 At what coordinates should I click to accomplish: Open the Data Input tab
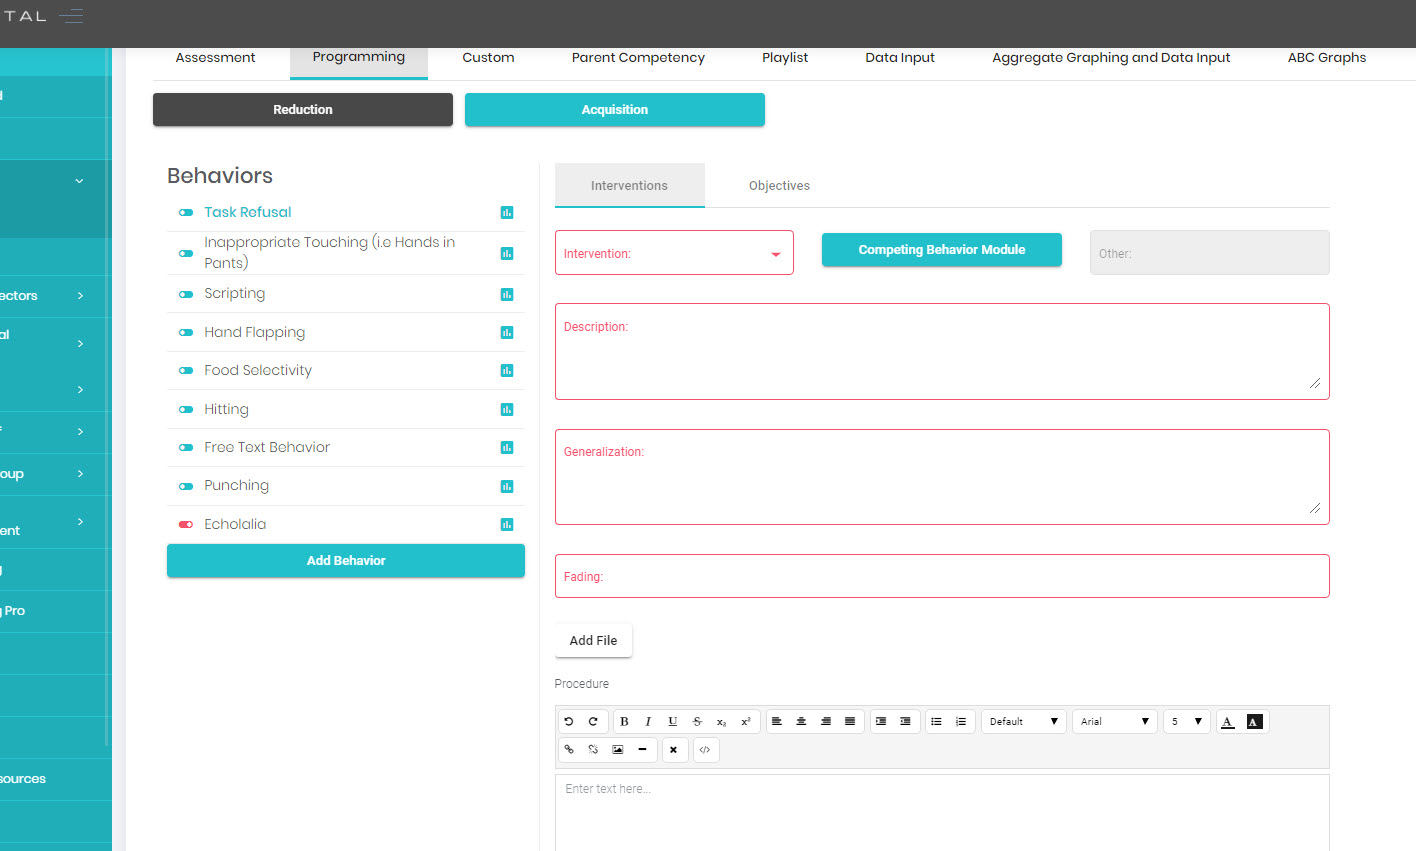coord(900,58)
